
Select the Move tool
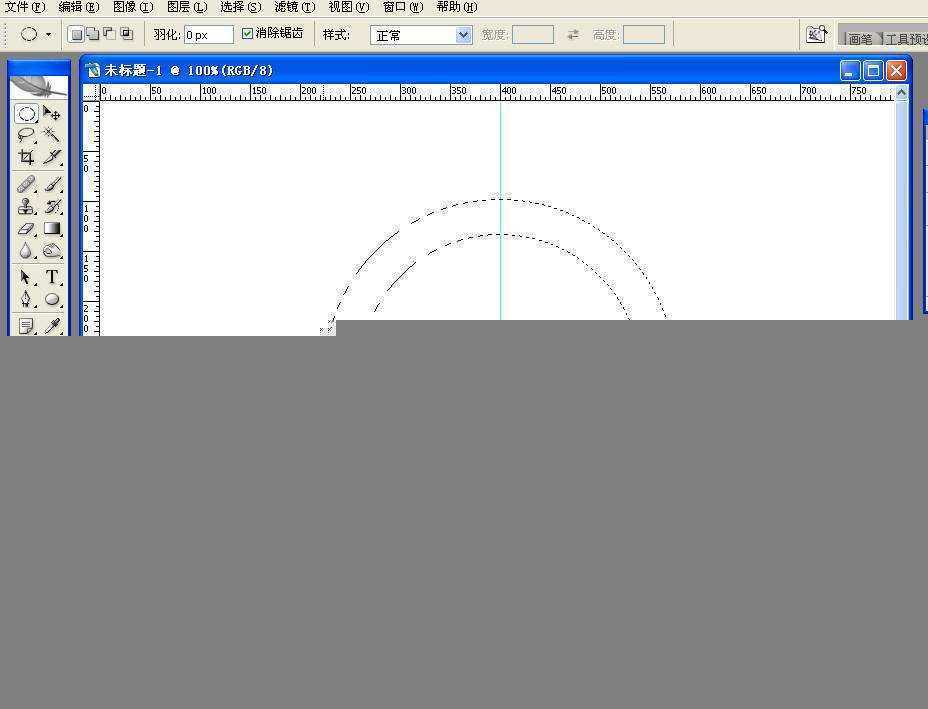(x=51, y=113)
